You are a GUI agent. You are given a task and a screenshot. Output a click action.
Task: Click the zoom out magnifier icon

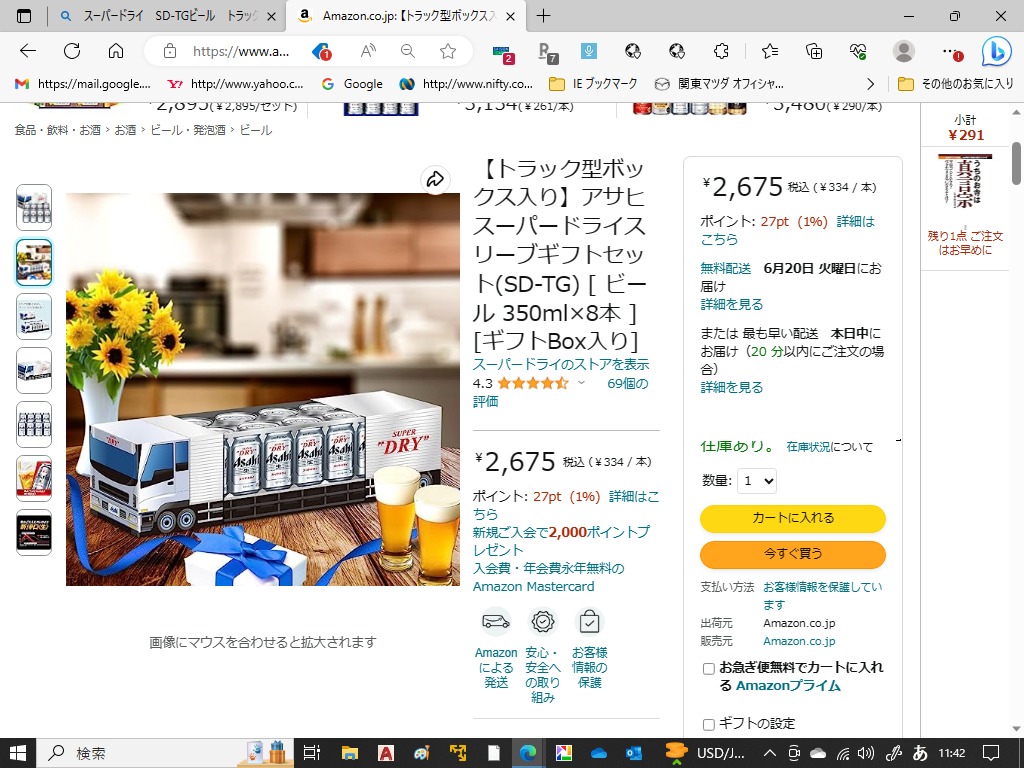coord(408,51)
